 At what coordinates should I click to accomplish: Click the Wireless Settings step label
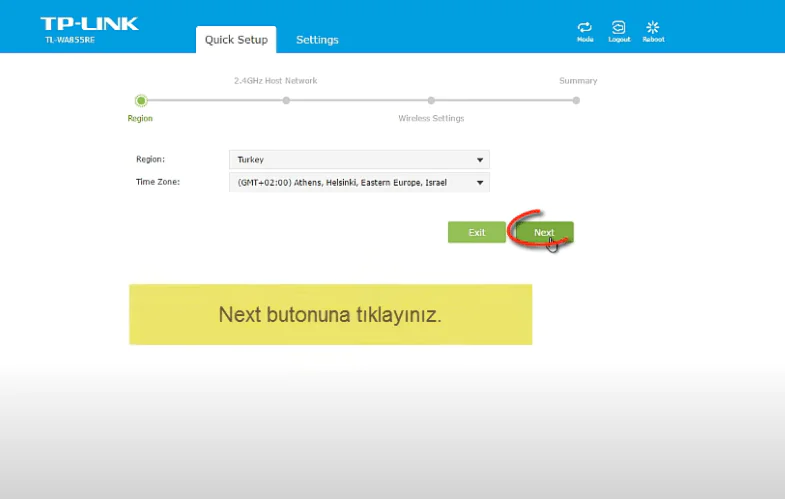[x=431, y=118]
